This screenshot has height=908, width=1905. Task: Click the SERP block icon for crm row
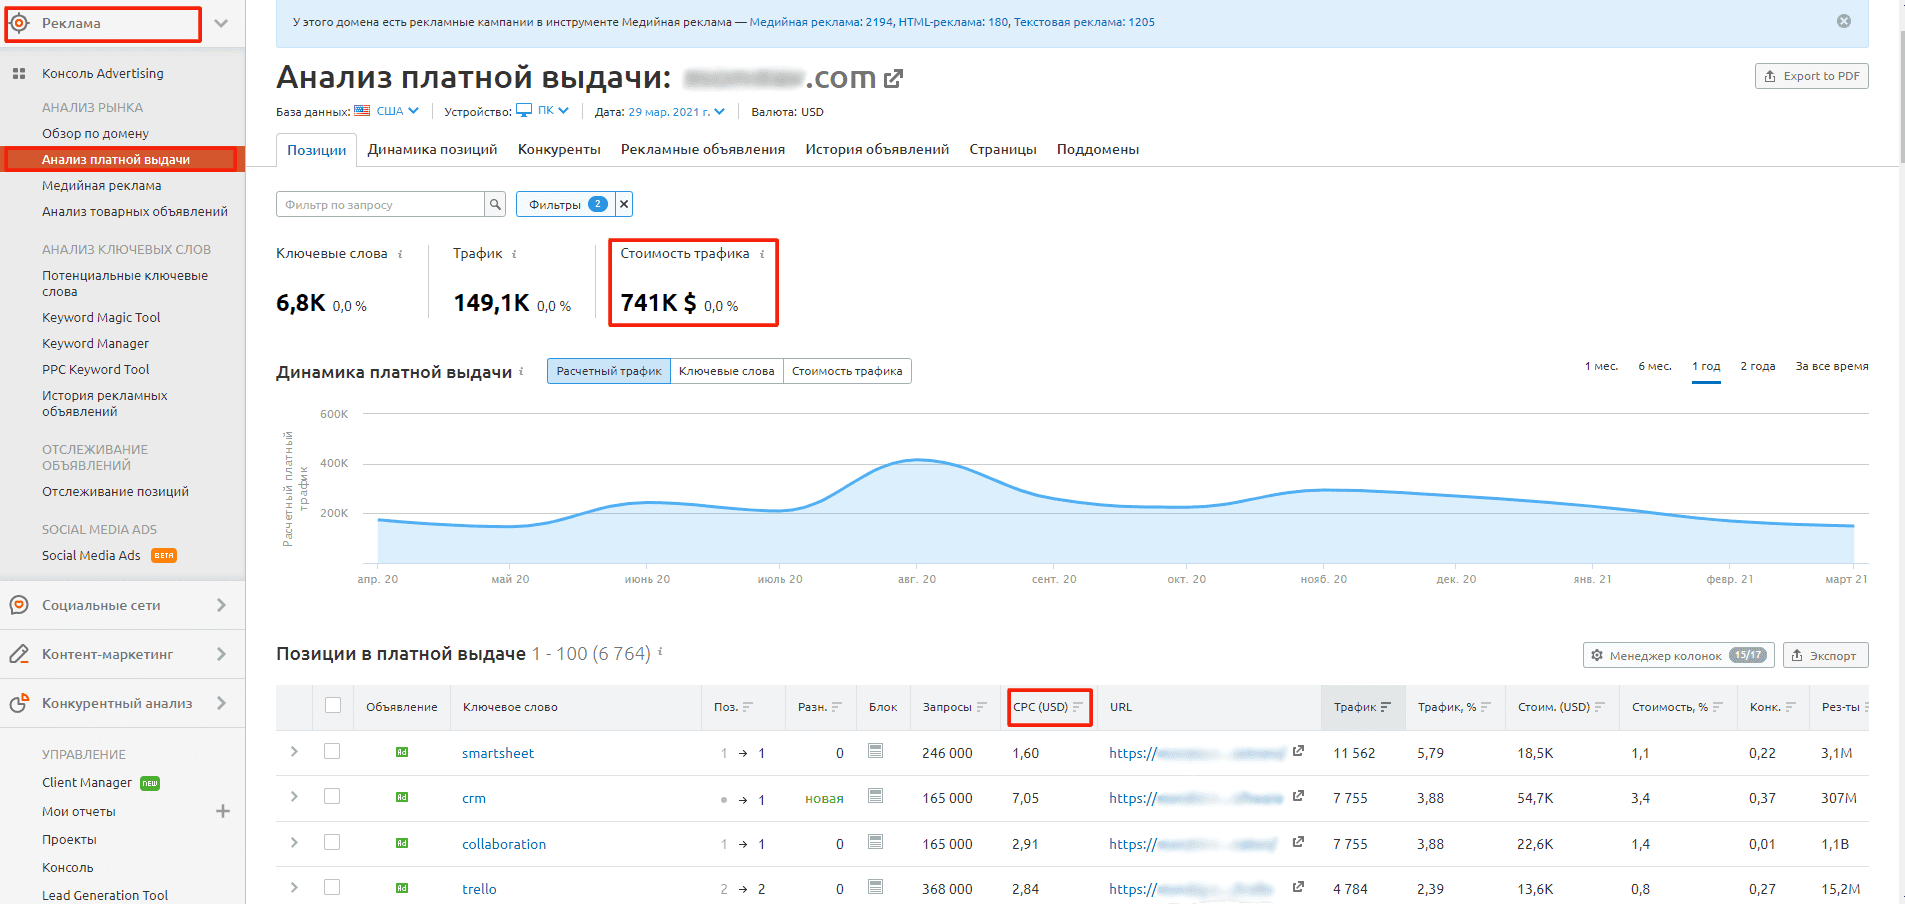pyautogui.click(x=875, y=796)
